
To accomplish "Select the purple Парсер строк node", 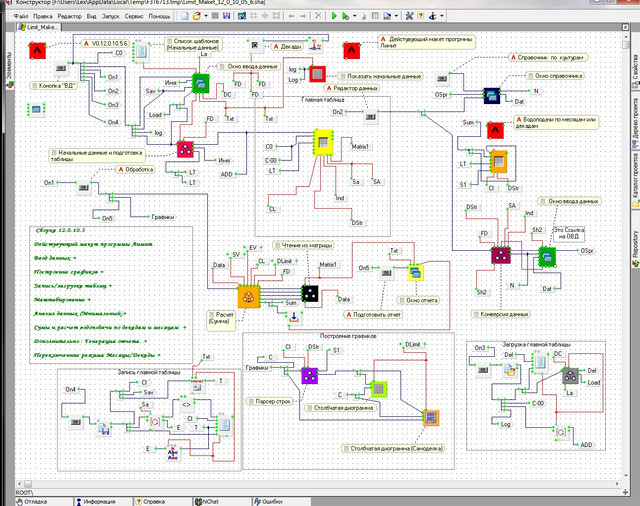I will 309,375.
